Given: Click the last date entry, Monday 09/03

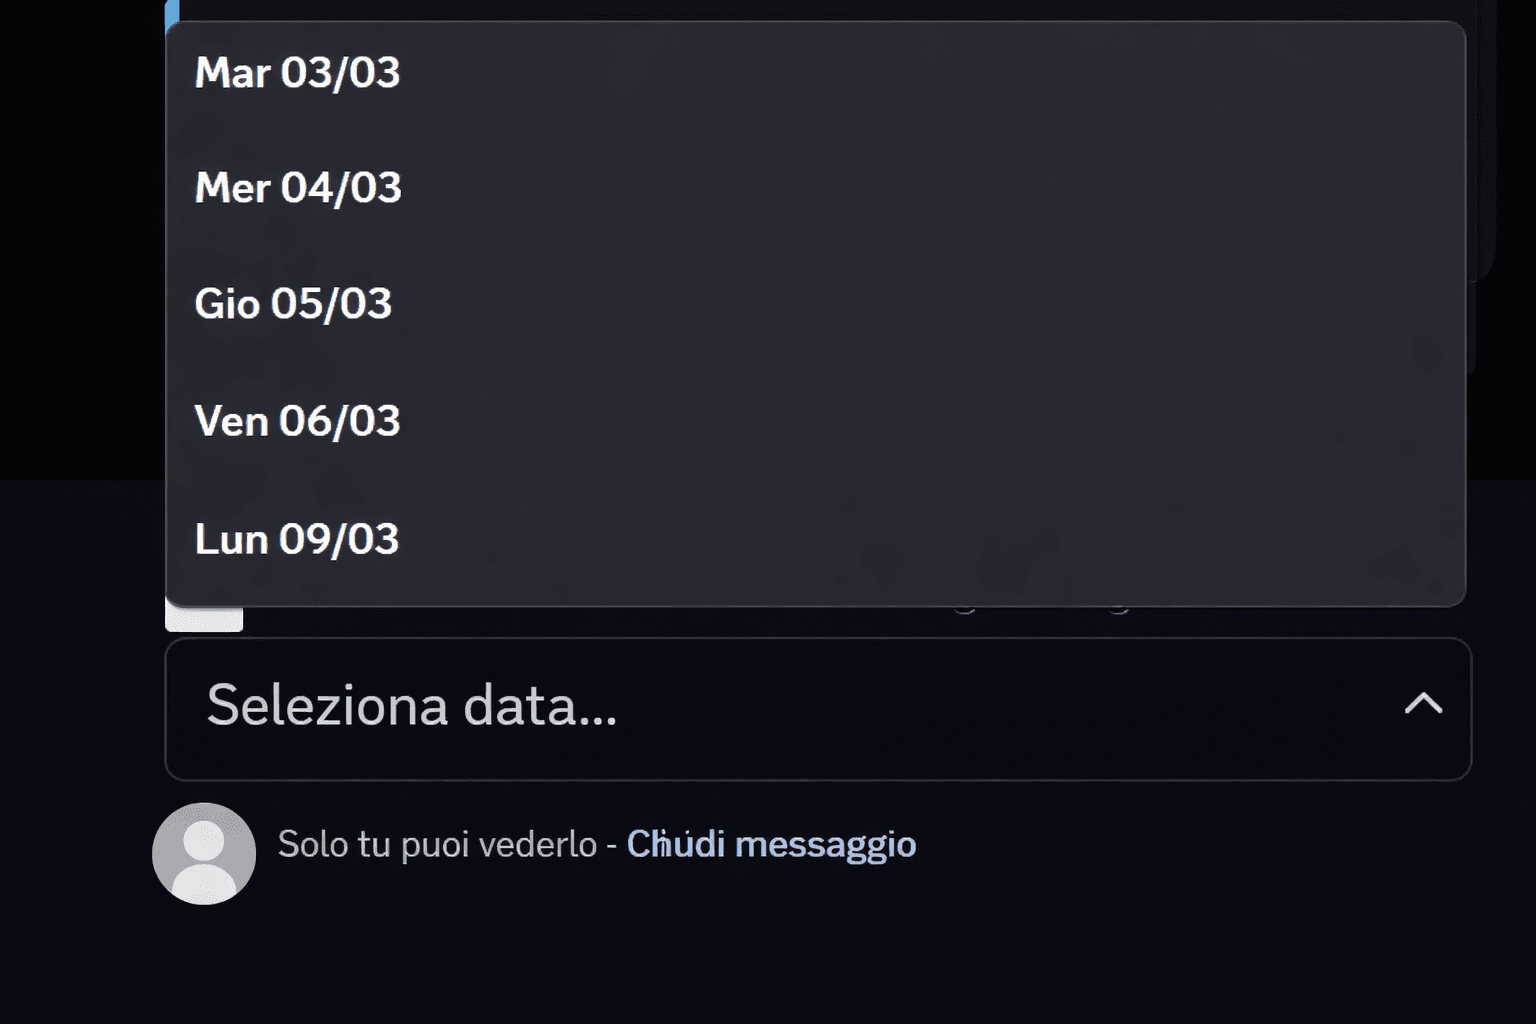Looking at the screenshot, I should click(x=296, y=538).
